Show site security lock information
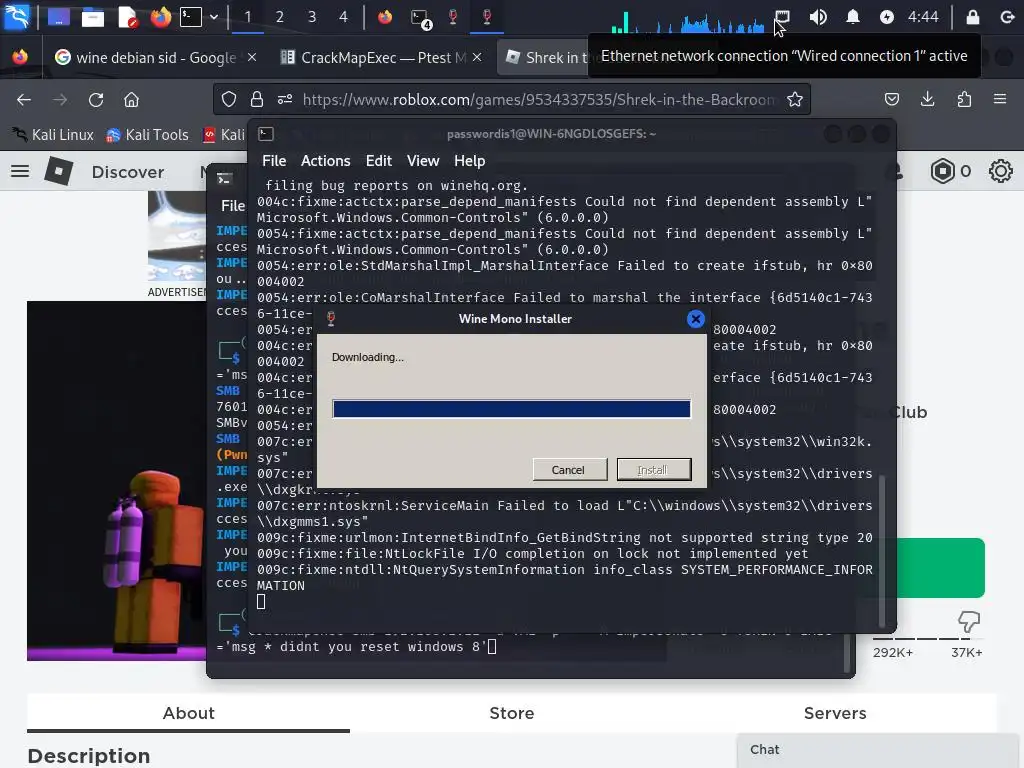This screenshot has height=768, width=1024. point(257,99)
